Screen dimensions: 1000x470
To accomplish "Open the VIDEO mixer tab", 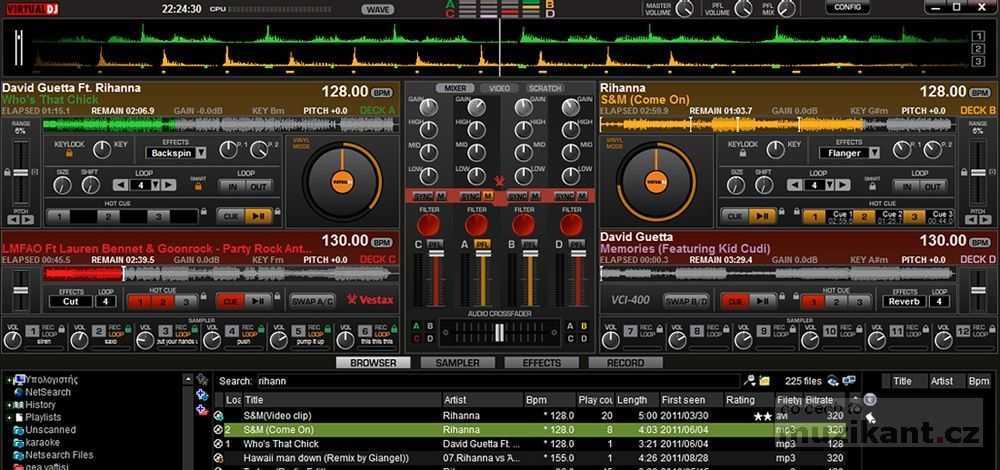I will coord(499,89).
